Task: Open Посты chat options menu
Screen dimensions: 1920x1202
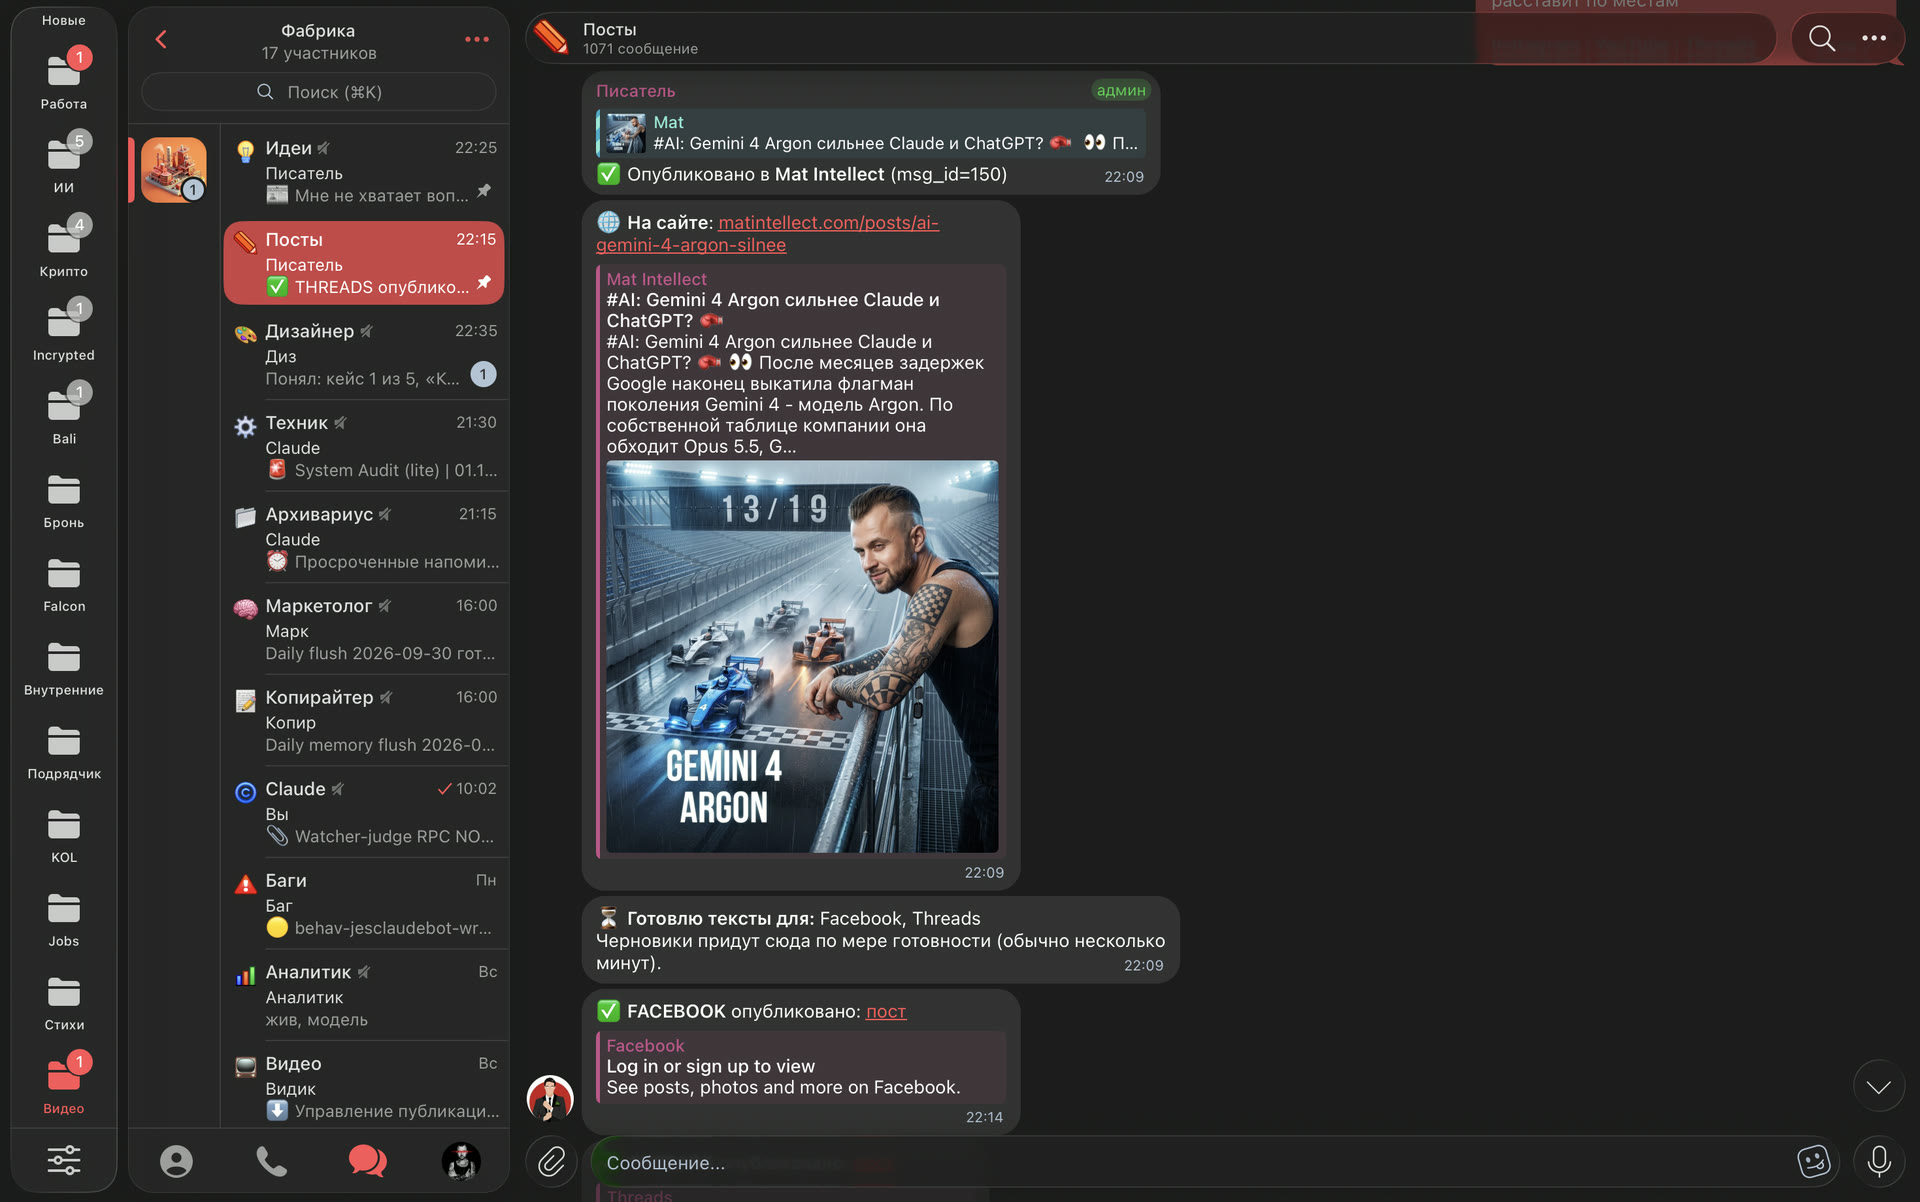Action: coord(1874,39)
